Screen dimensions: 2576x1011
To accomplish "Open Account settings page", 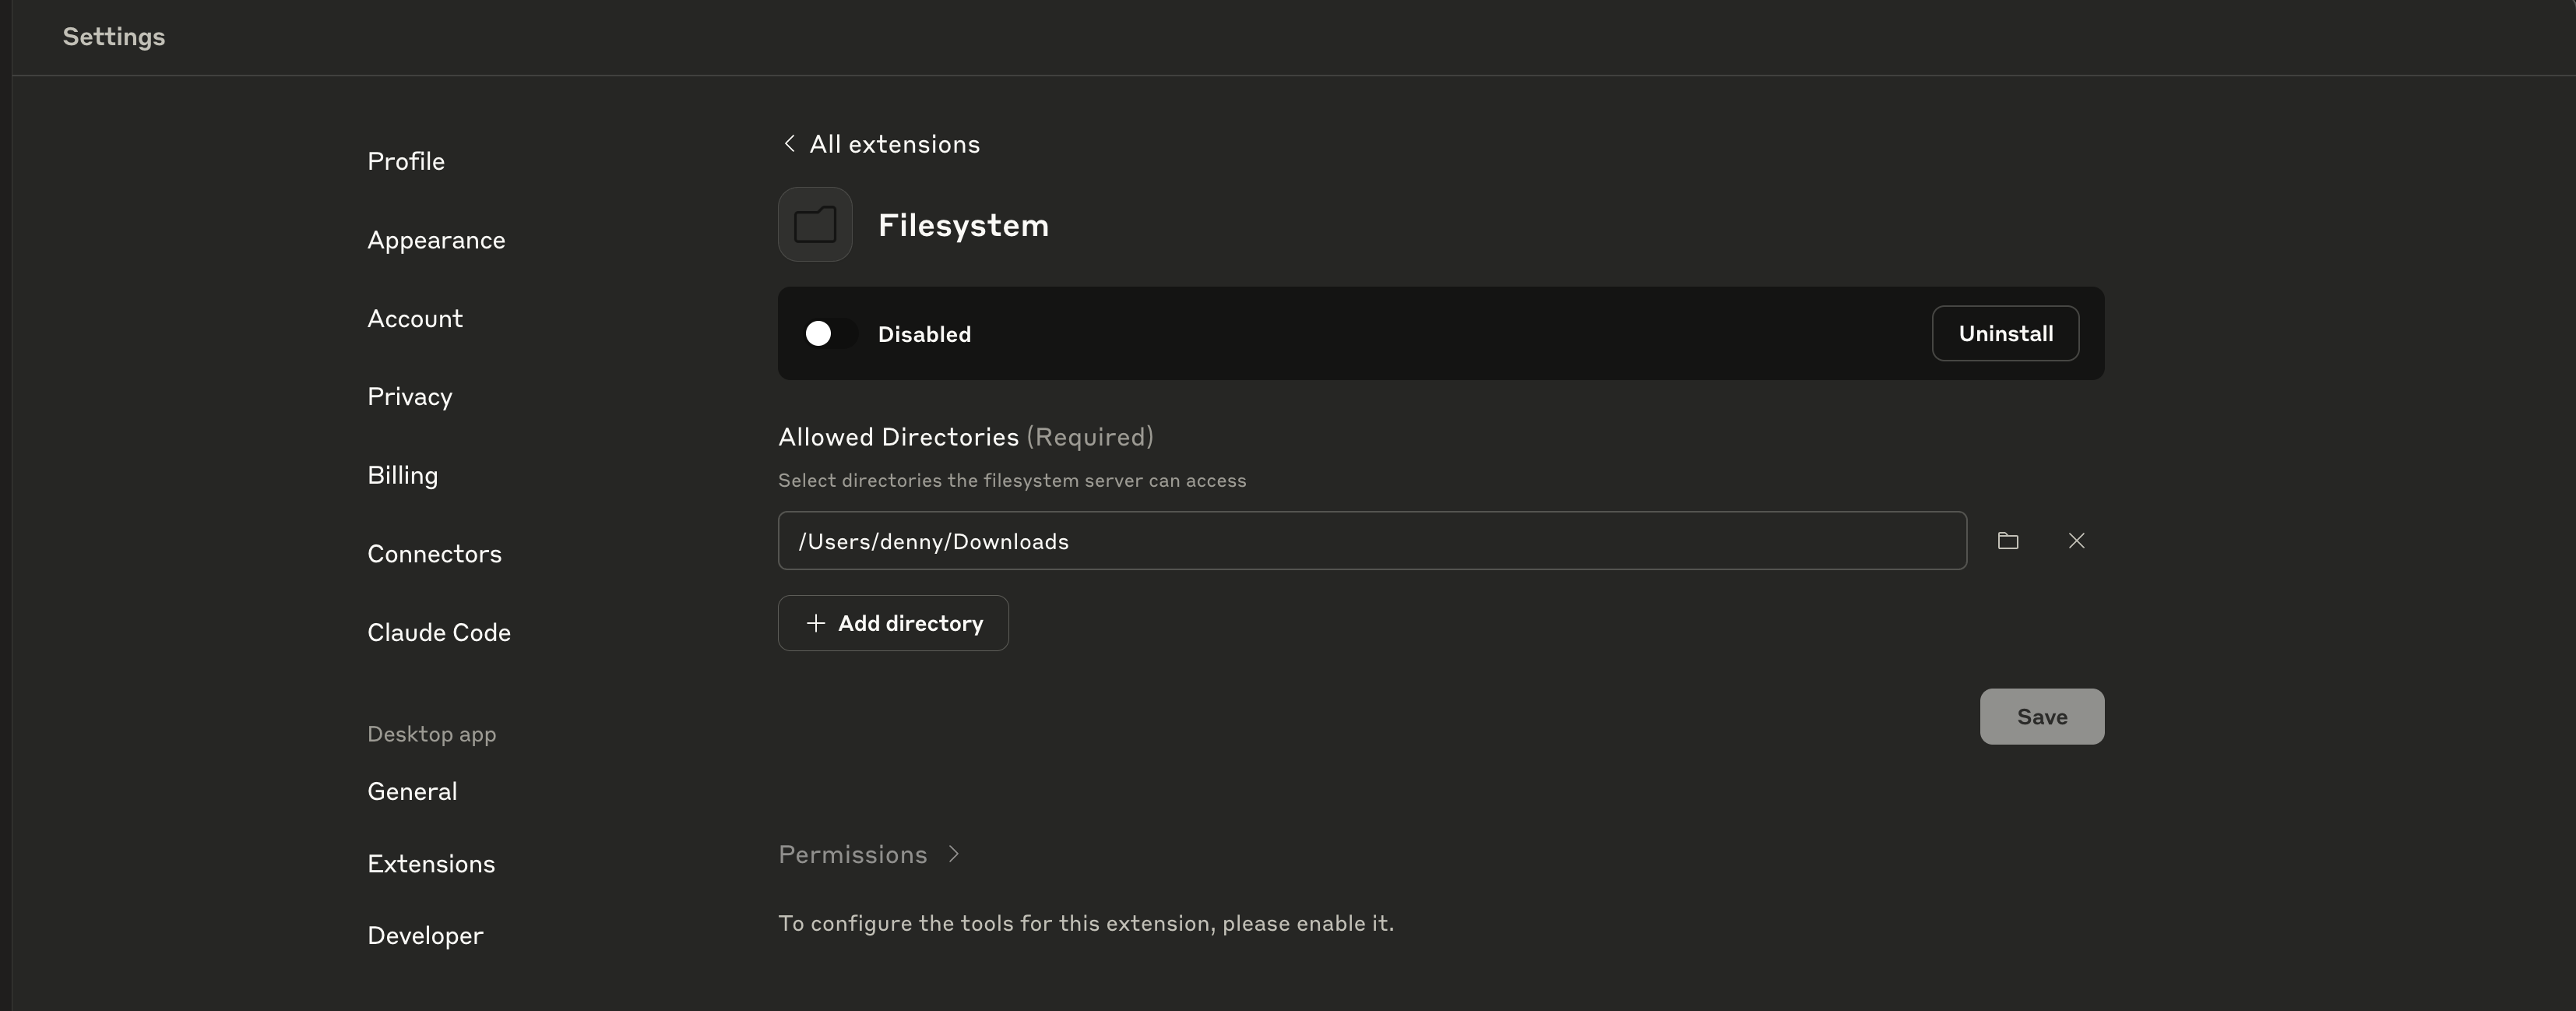I will click(x=415, y=318).
